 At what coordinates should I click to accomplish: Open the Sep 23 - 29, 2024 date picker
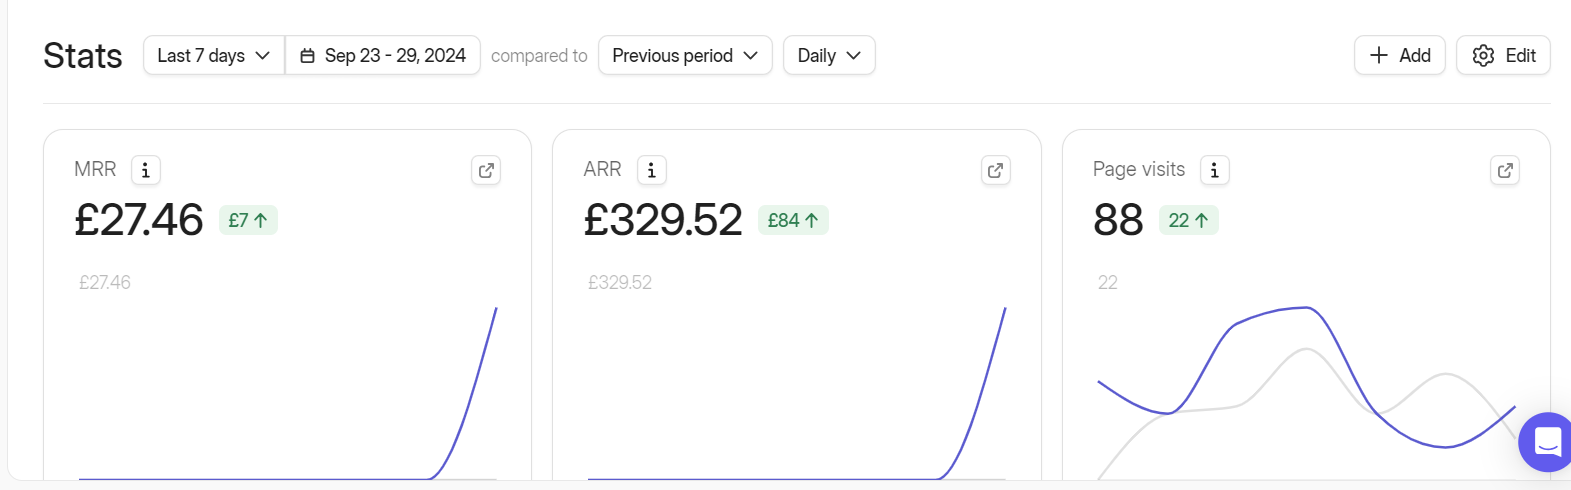tap(383, 55)
